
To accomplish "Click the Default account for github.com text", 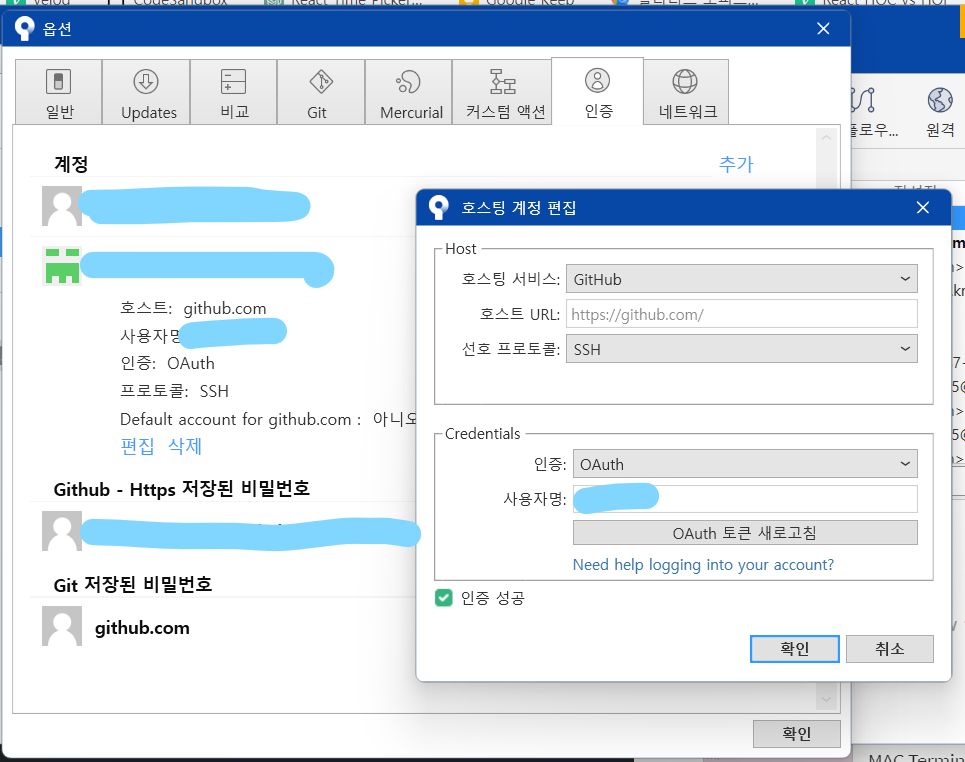I will tap(269, 419).
